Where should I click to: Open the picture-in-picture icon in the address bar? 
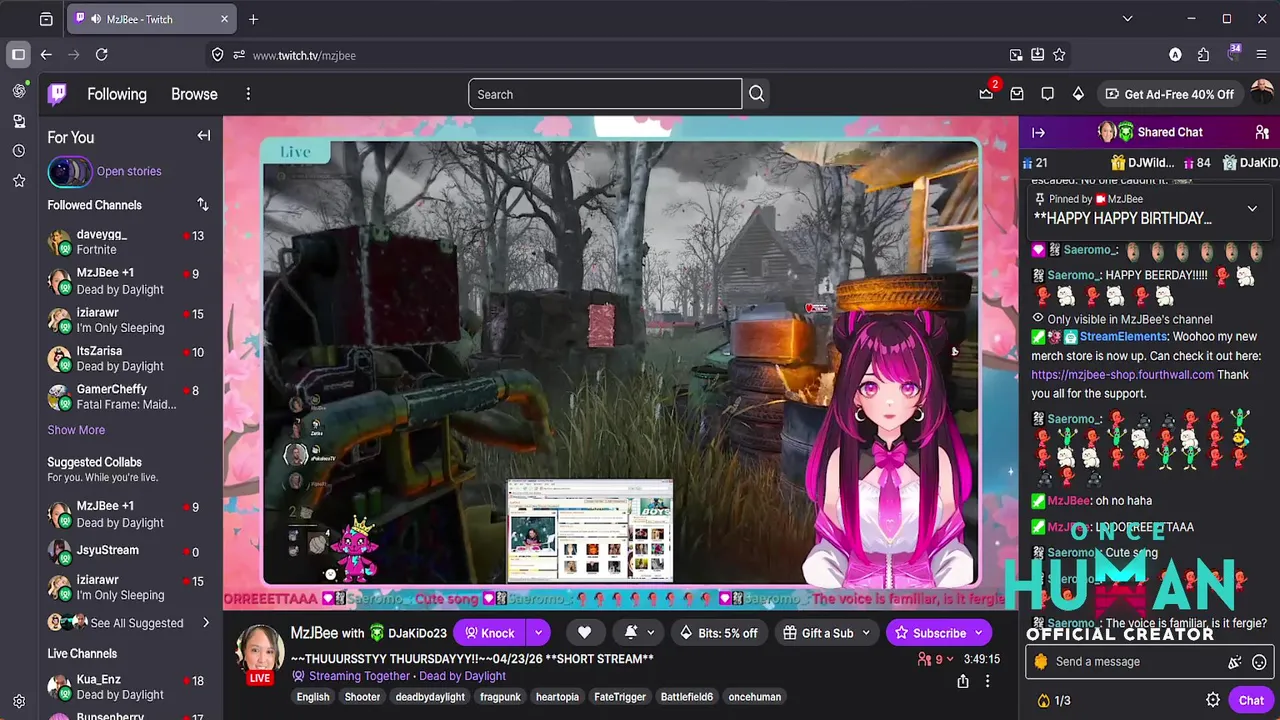click(x=1016, y=55)
